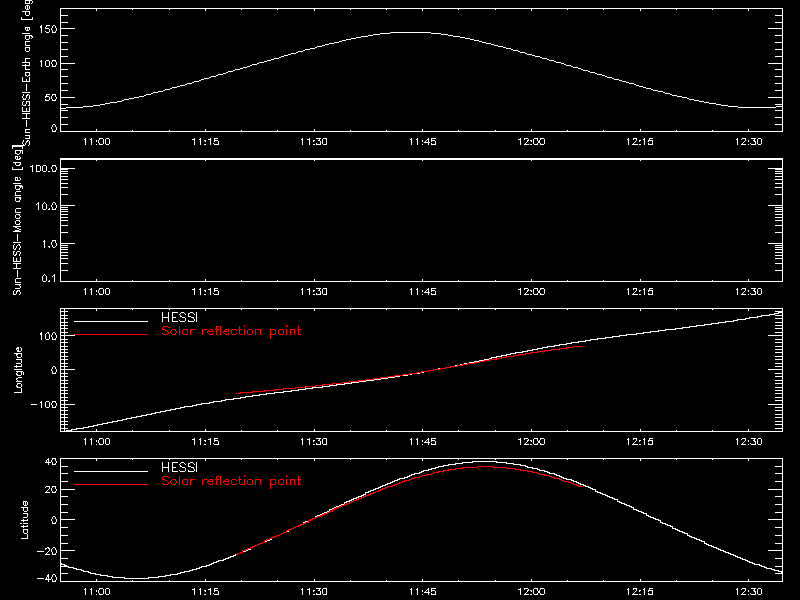This screenshot has height=600, width=800.
Task: Click white HESSI legend line in Longitude plot
Action: click(111, 321)
